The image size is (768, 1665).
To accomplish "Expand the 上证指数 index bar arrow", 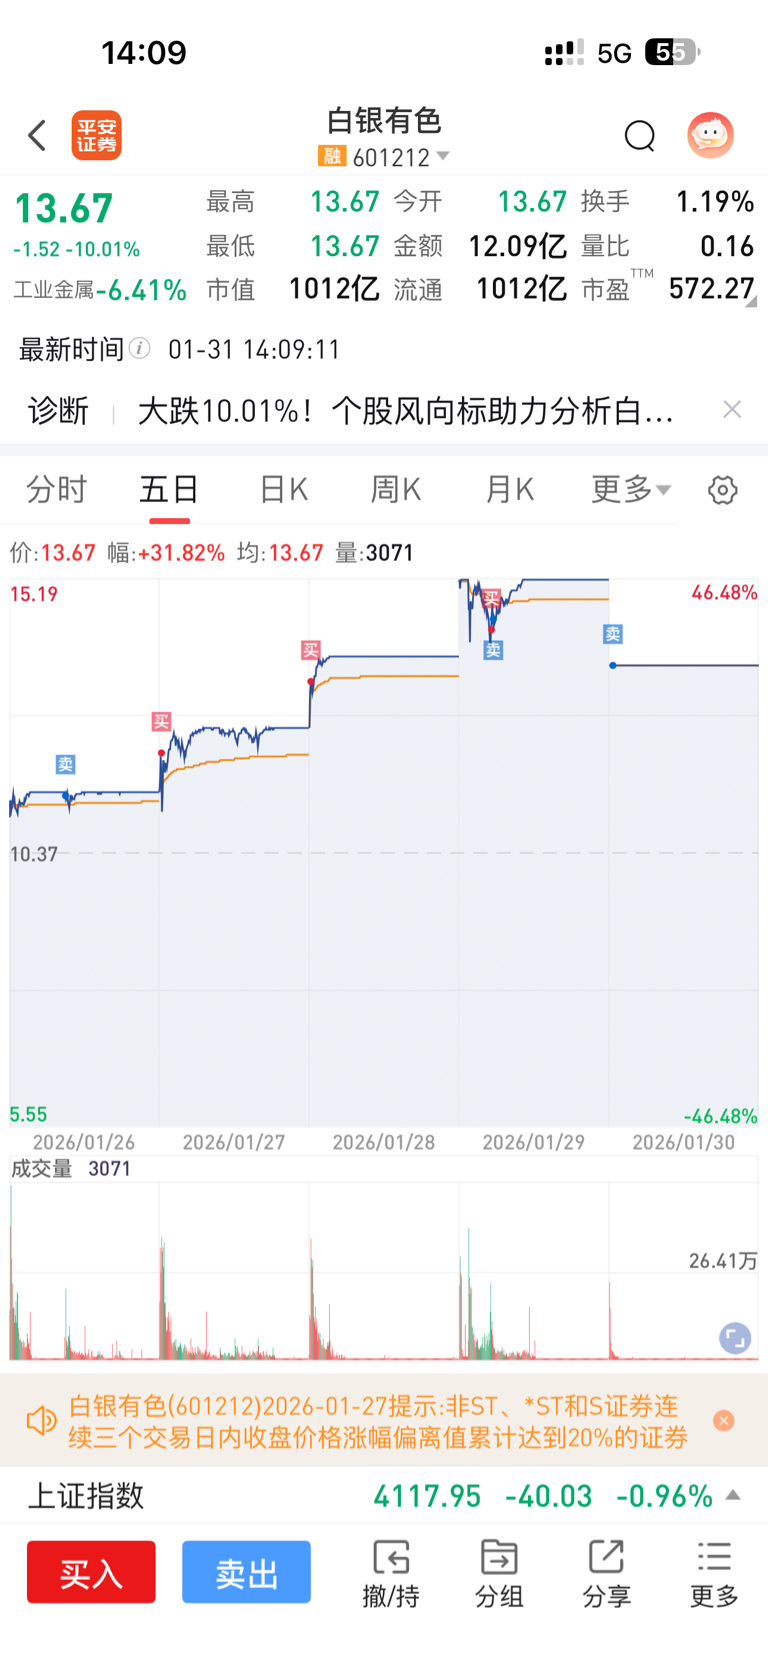I will (733, 1495).
